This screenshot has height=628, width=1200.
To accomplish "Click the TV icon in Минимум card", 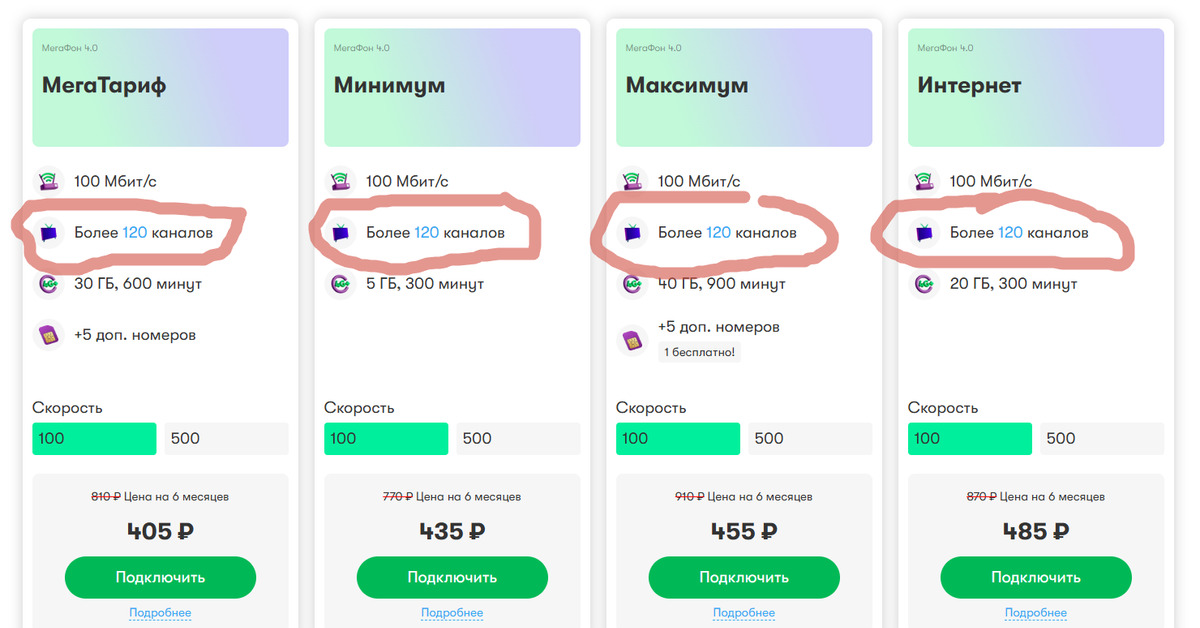I will tap(340, 233).
